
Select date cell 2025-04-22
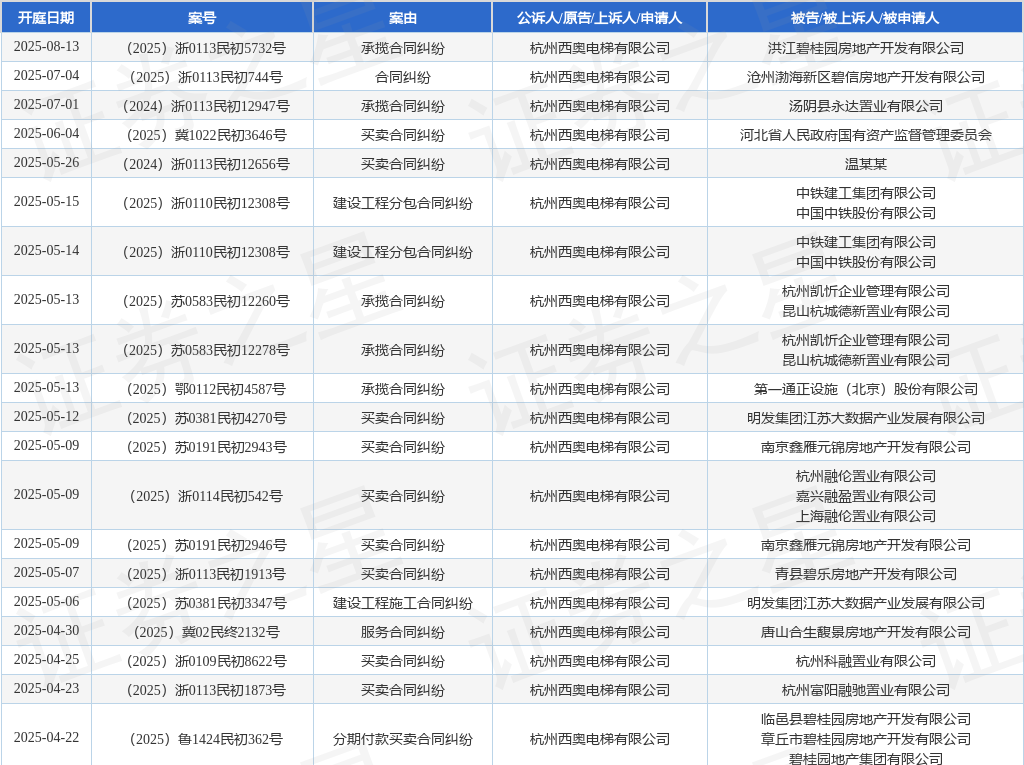point(46,738)
